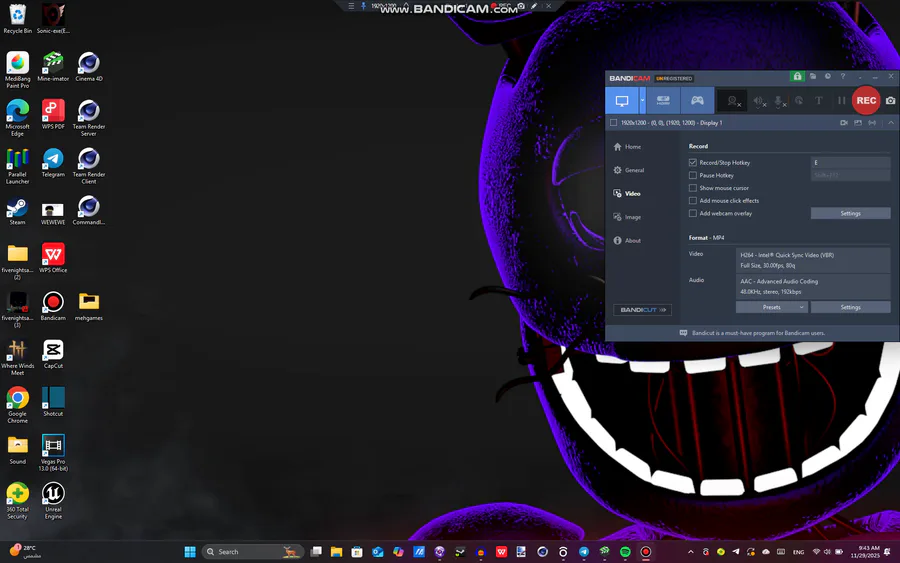Screen dimensions: 900x563
Task: Enable Add mouse click effects checkbox
Action: [x=693, y=201]
